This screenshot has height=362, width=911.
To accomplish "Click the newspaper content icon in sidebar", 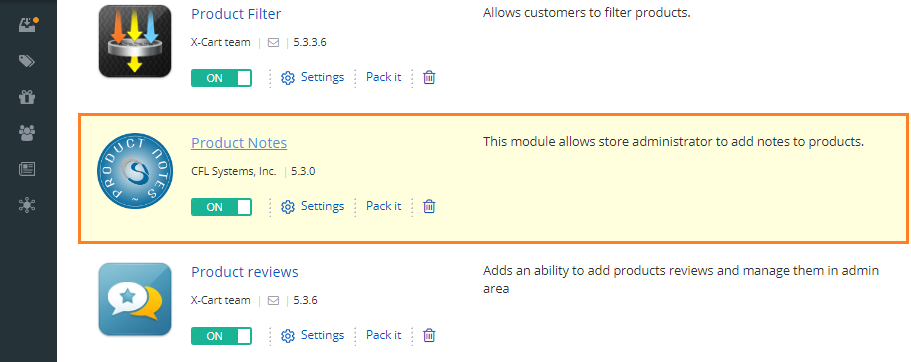I will point(27,169).
